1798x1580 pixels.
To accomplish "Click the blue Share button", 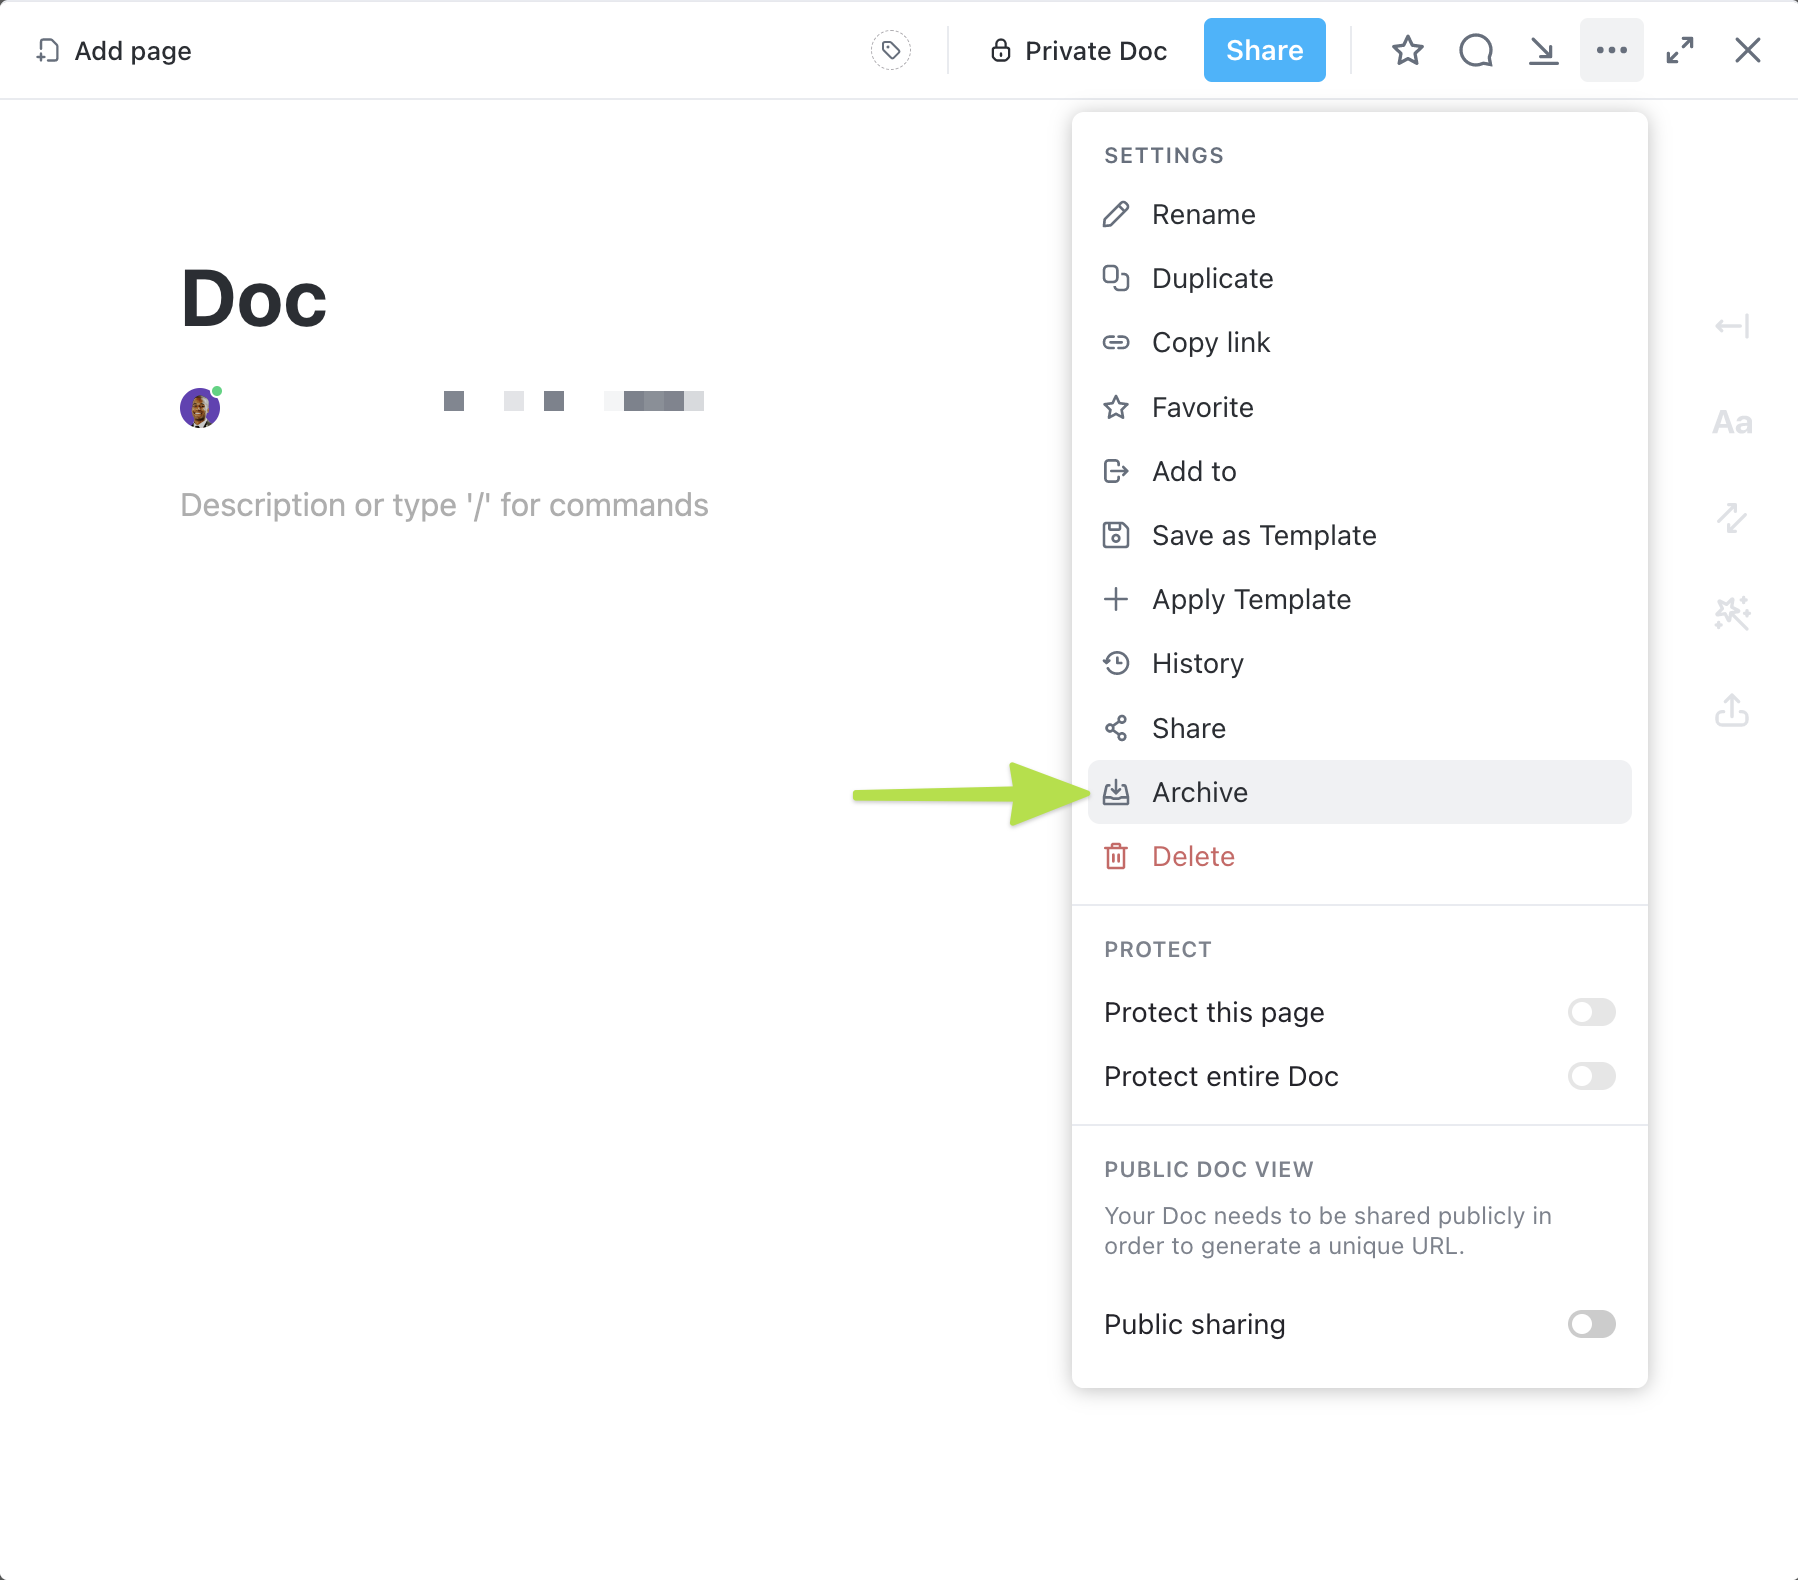I will (1264, 50).
